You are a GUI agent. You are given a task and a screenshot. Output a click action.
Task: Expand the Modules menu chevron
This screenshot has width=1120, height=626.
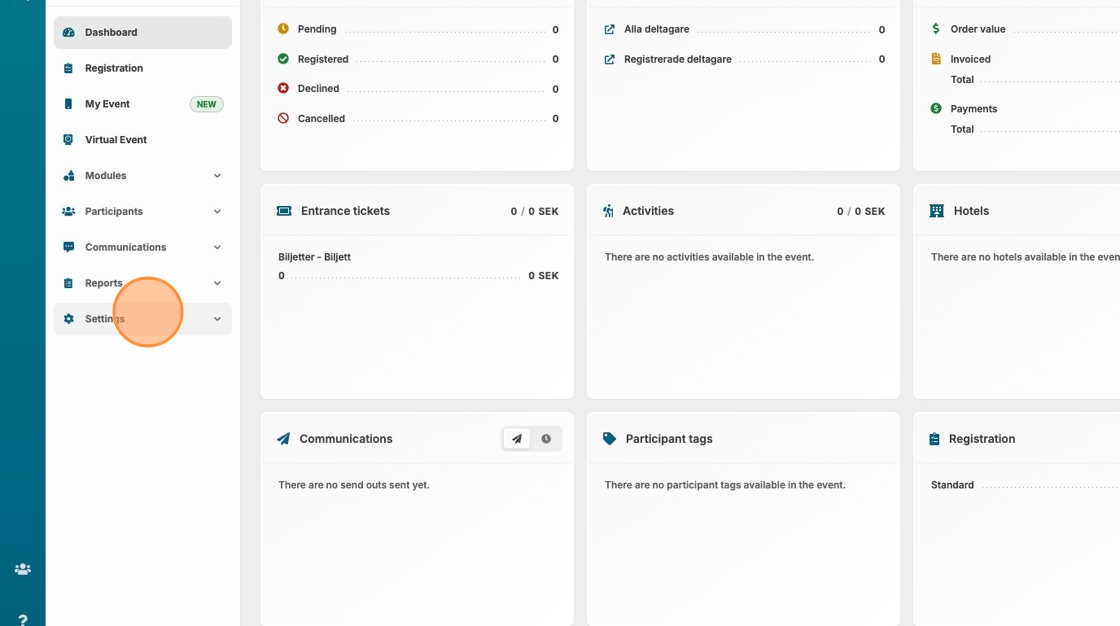pyautogui.click(x=217, y=176)
